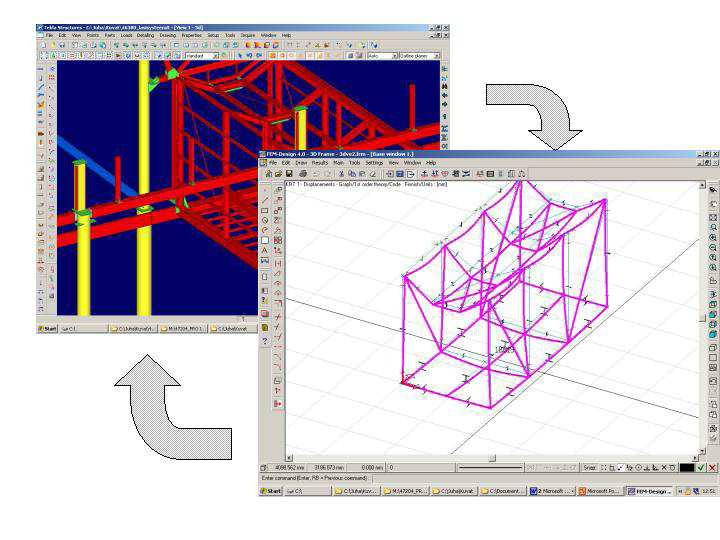Image resolution: width=720 pixels, height=540 pixels.
Task: Open Properties menu in Tekla Structures
Action: coord(191,35)
